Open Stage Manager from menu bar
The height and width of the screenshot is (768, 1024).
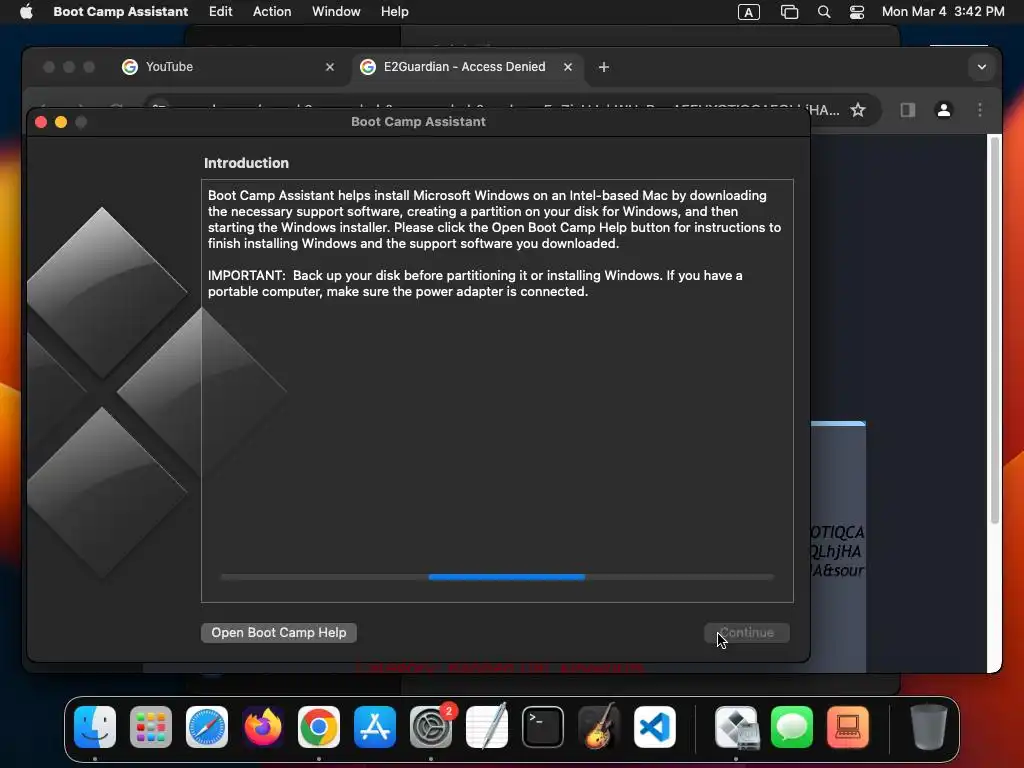pyautogui.click(x=789, y=12)
